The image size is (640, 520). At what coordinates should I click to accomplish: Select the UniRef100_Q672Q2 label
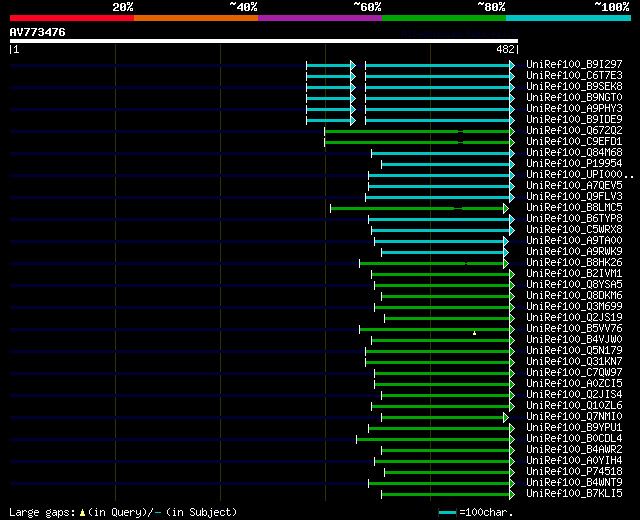[x=574, y=131]
